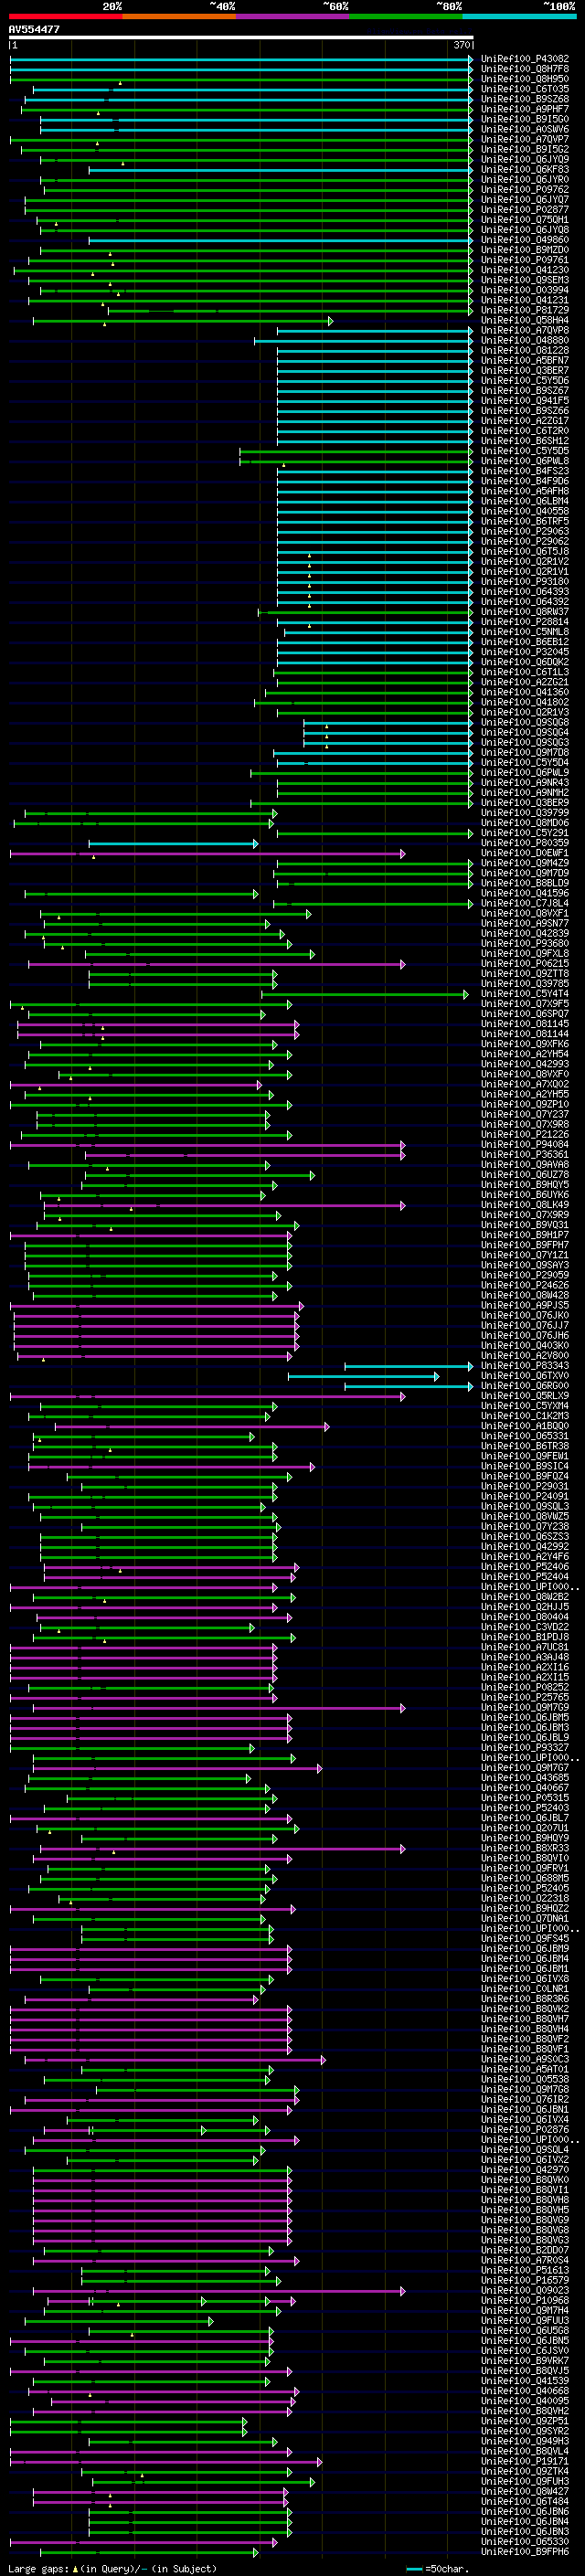Image resolution: width=585 pixels, height=2576 pixels.
Task: Pick the UniRef100_Q3BER9 label
Action: [525, 802]
